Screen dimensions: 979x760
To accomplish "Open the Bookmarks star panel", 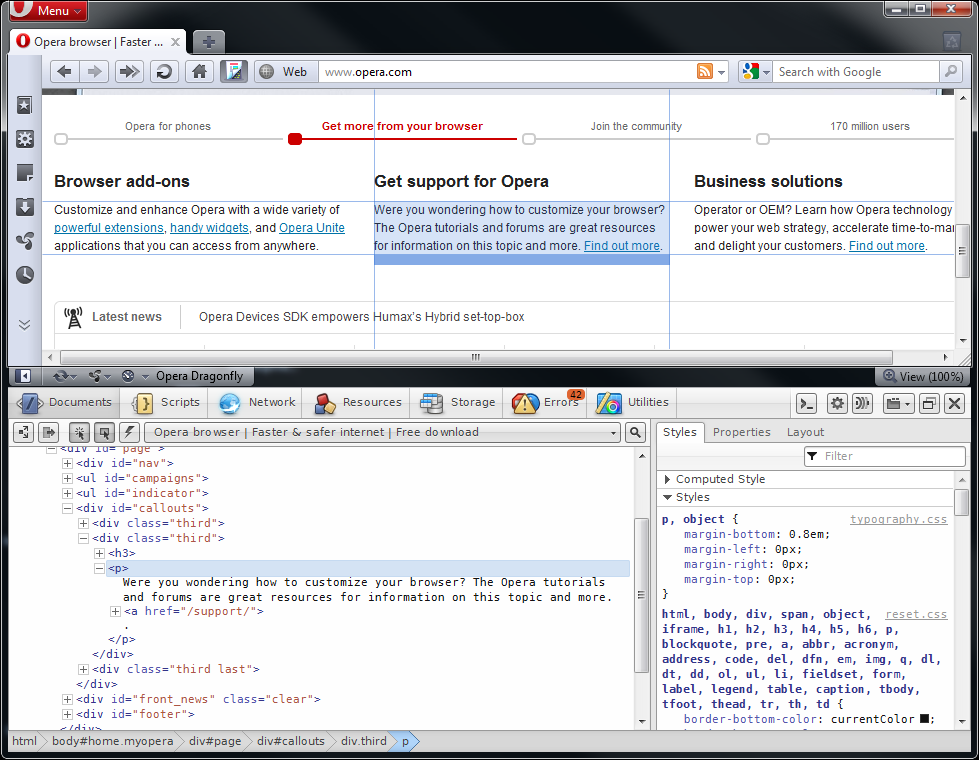I will pyautogui.click(x=25, y=105).
